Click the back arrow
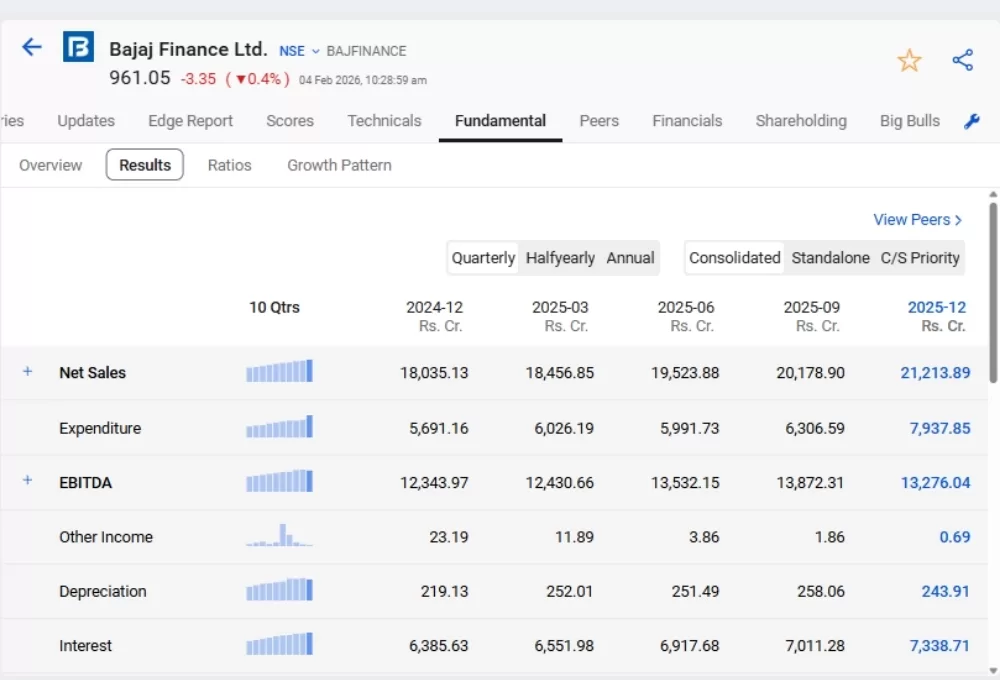Image resolution: width=1000 pixels, height=680 pixels. [x=31, y=46]
